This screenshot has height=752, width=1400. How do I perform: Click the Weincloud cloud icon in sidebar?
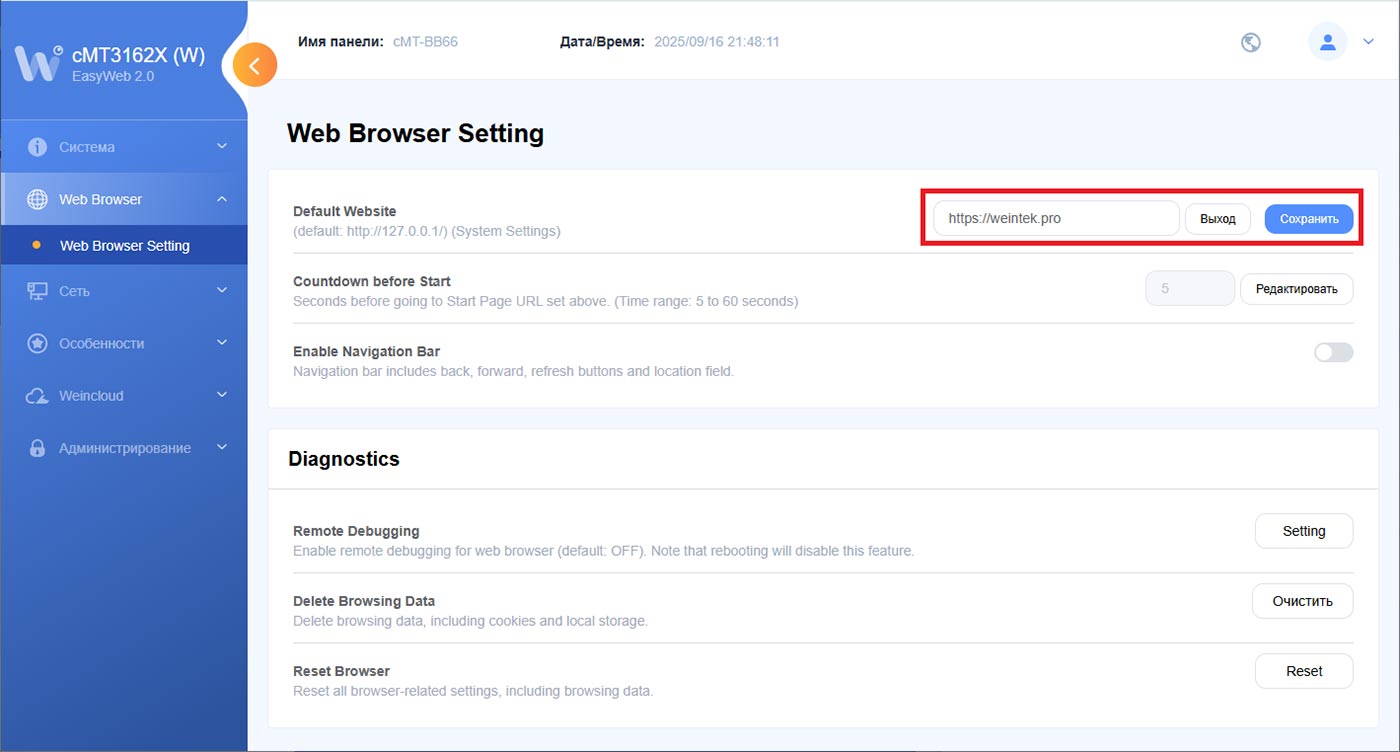[37, 396]
